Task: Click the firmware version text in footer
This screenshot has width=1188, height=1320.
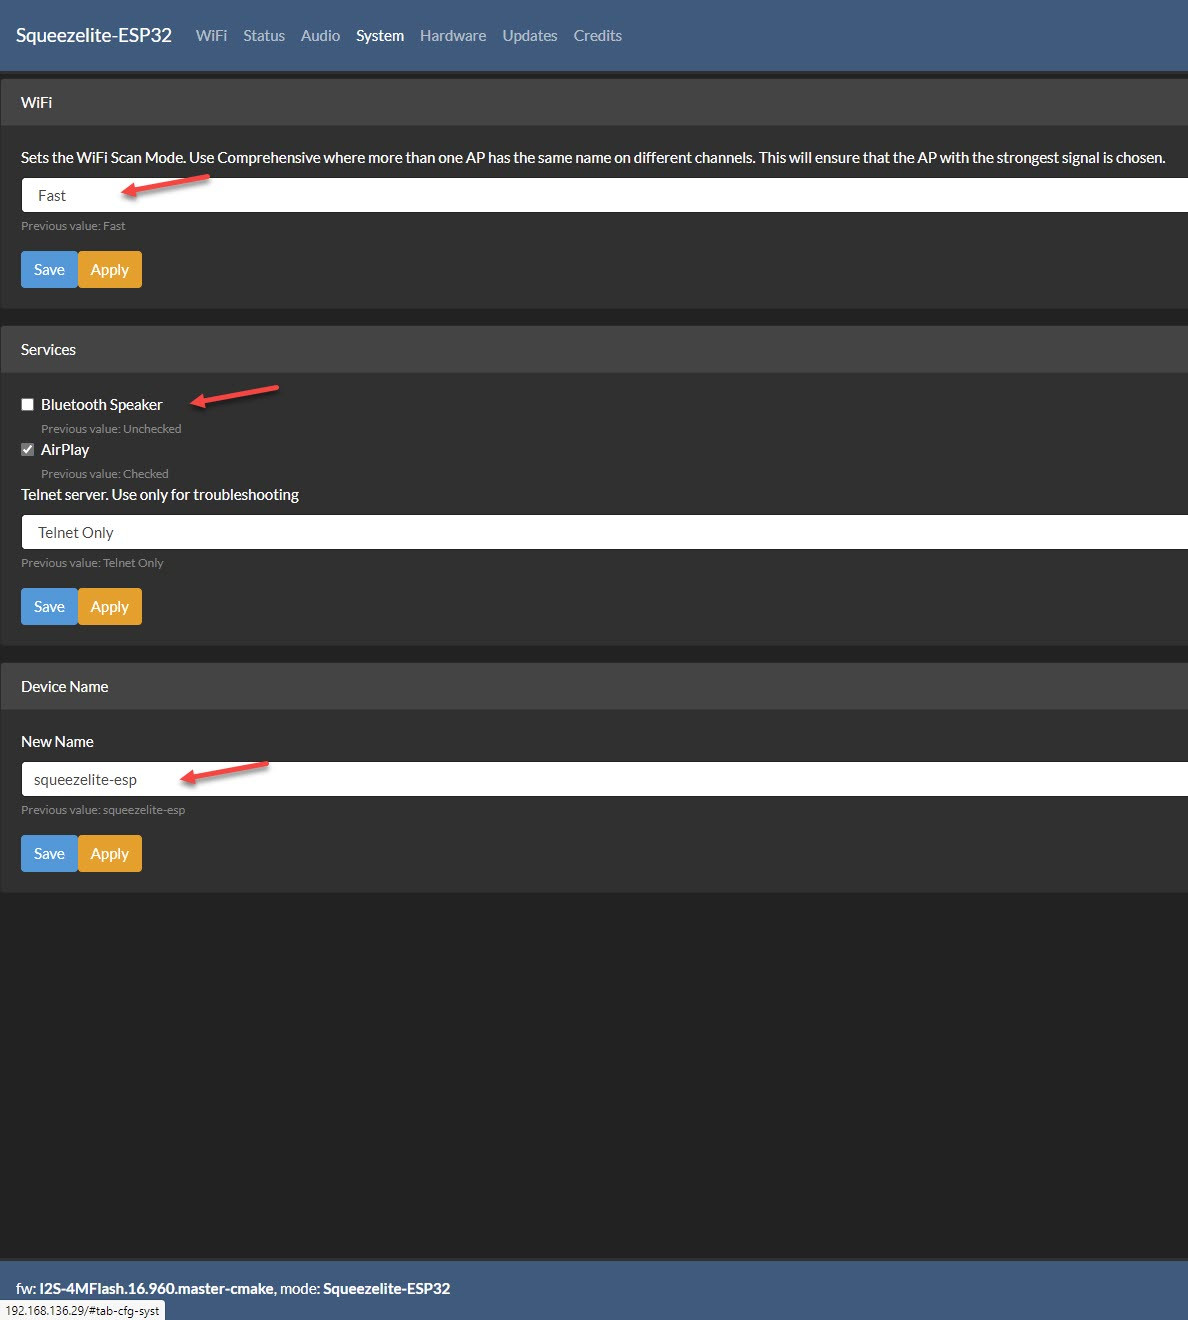Action: 156,1289
